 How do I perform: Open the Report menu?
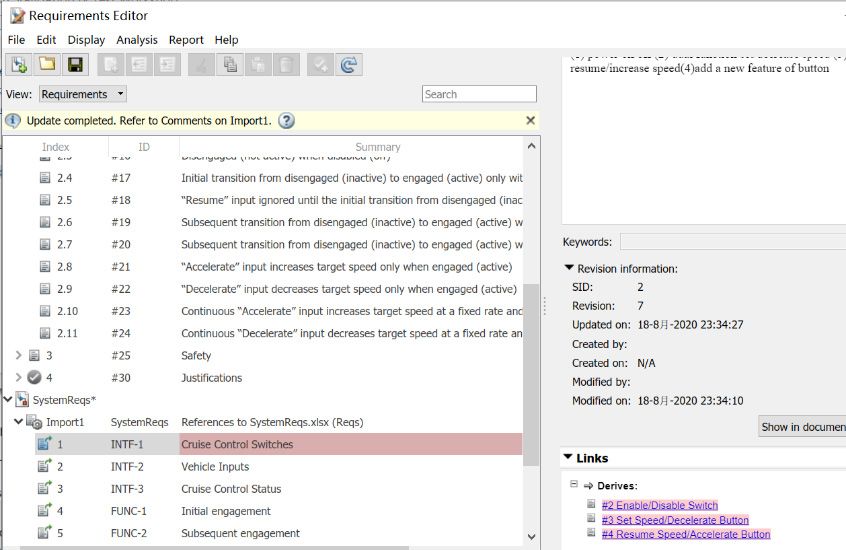(x=186, y=40)
